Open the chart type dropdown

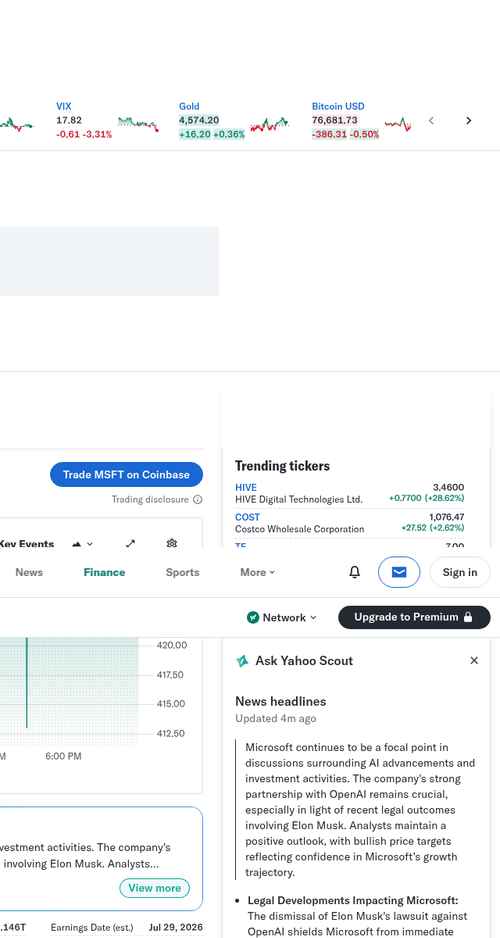pyautogui.click(x=83, y=544)
